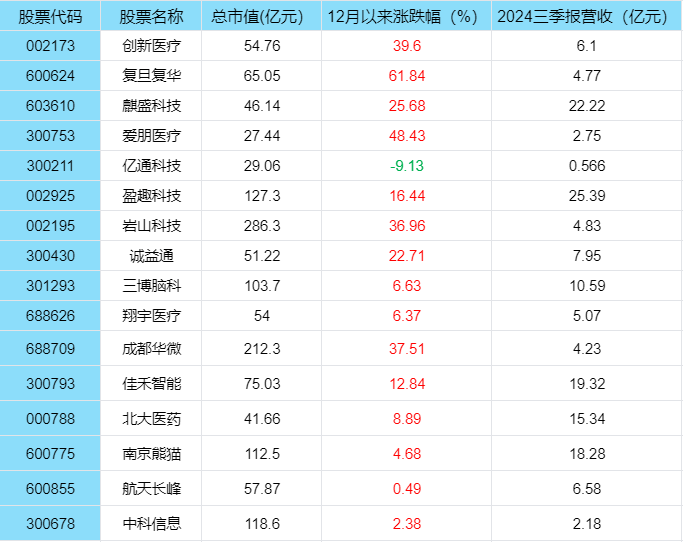683x542 pixels.
Task: Click the 118.6 market value cell
Action: pos(262,524)
